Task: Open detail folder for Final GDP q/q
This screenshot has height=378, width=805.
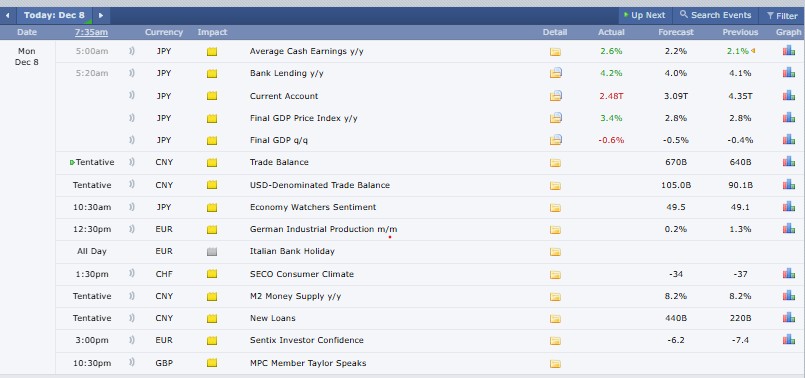Action: click(x=555, y=140)
